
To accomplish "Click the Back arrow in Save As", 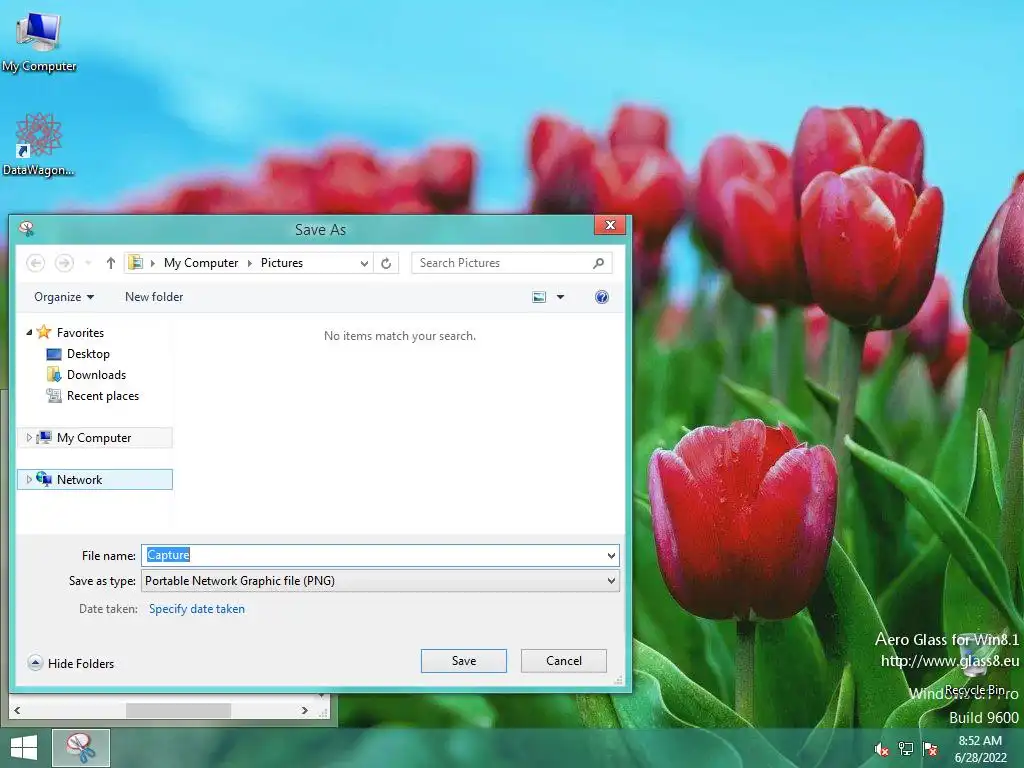I will [35, 263].
